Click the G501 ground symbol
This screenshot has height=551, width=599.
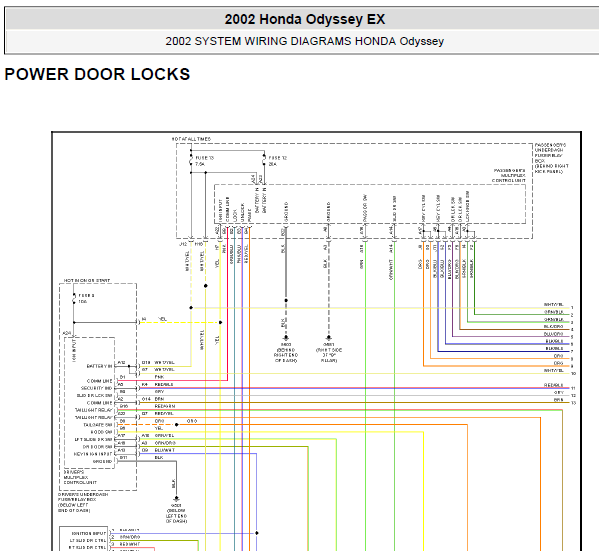click(176, 499)
